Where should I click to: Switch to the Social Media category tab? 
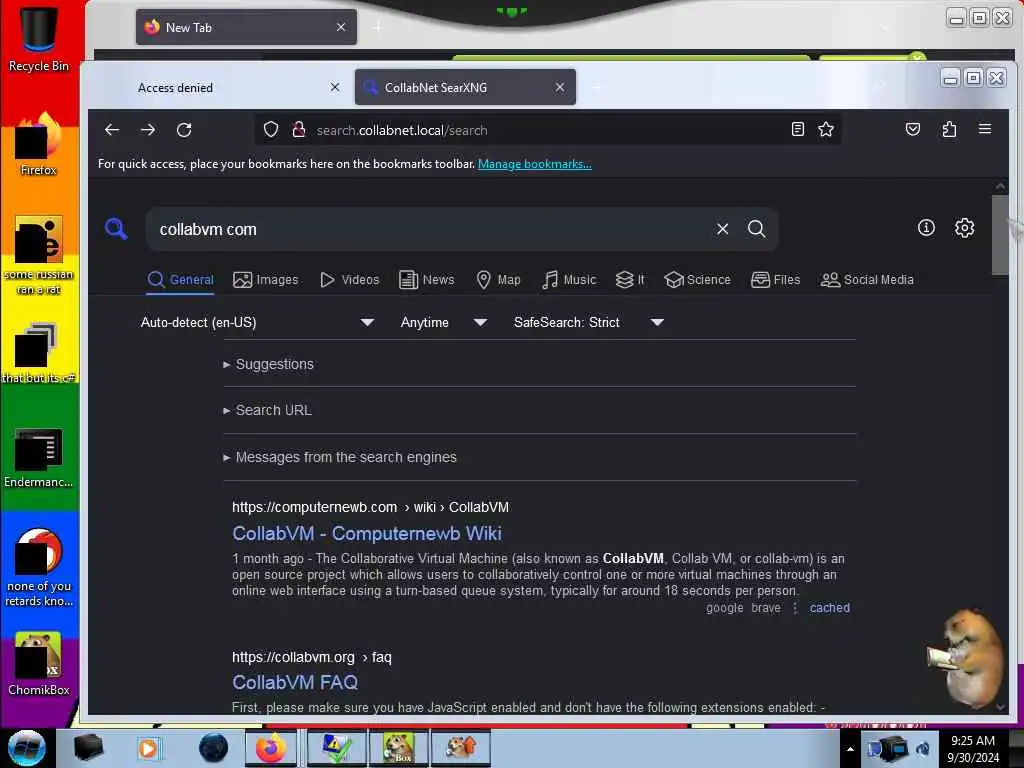click(867, 280)
